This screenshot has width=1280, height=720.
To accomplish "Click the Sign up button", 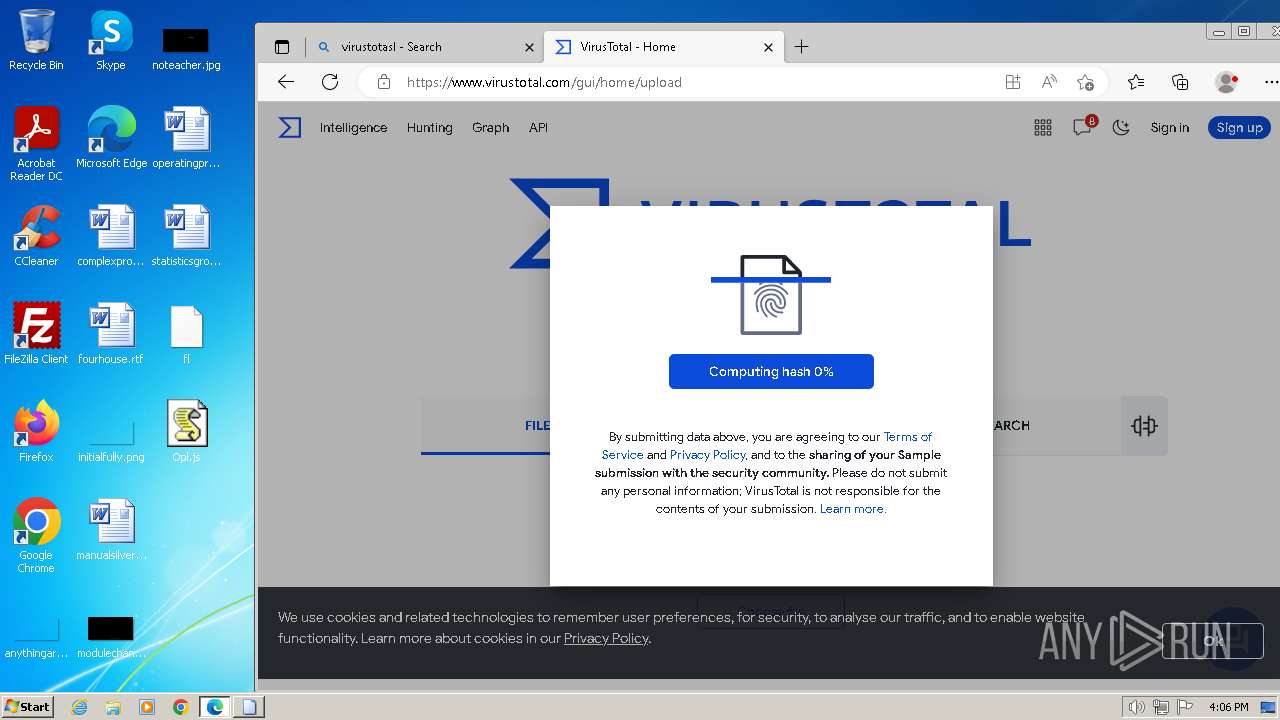I will pyautogui.click(x=1239, y=127).
